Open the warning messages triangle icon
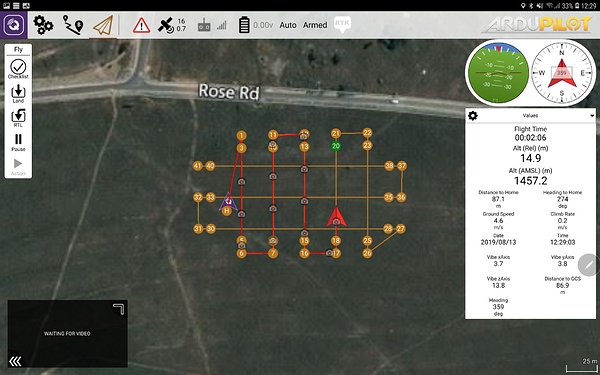Viewport: 600px width, 375px height. 142,26
